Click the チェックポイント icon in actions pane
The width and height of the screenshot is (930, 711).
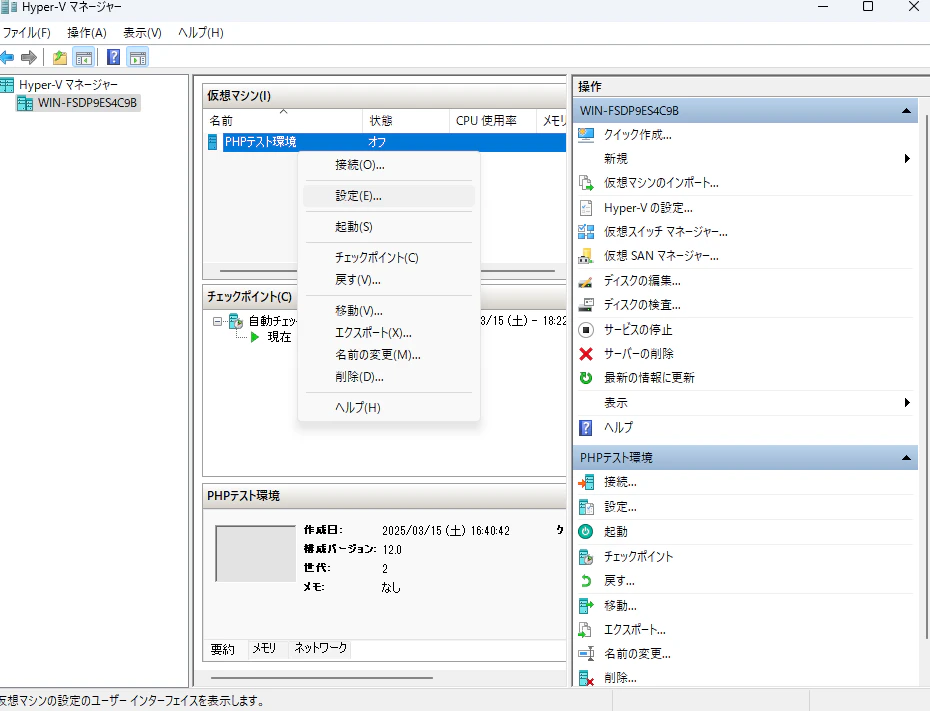[x=586, y=557]
